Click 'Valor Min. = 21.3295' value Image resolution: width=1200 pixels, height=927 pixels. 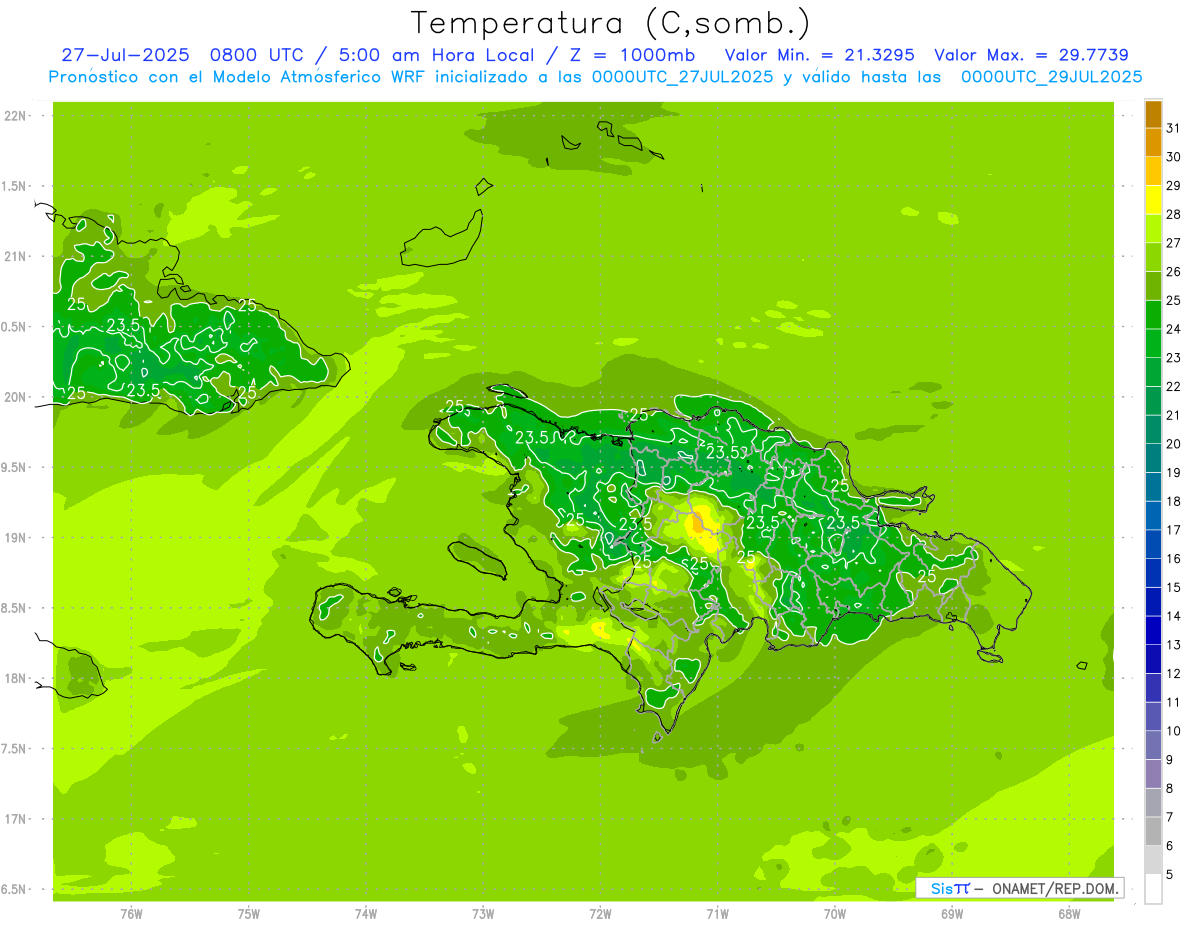click(819, 55)
